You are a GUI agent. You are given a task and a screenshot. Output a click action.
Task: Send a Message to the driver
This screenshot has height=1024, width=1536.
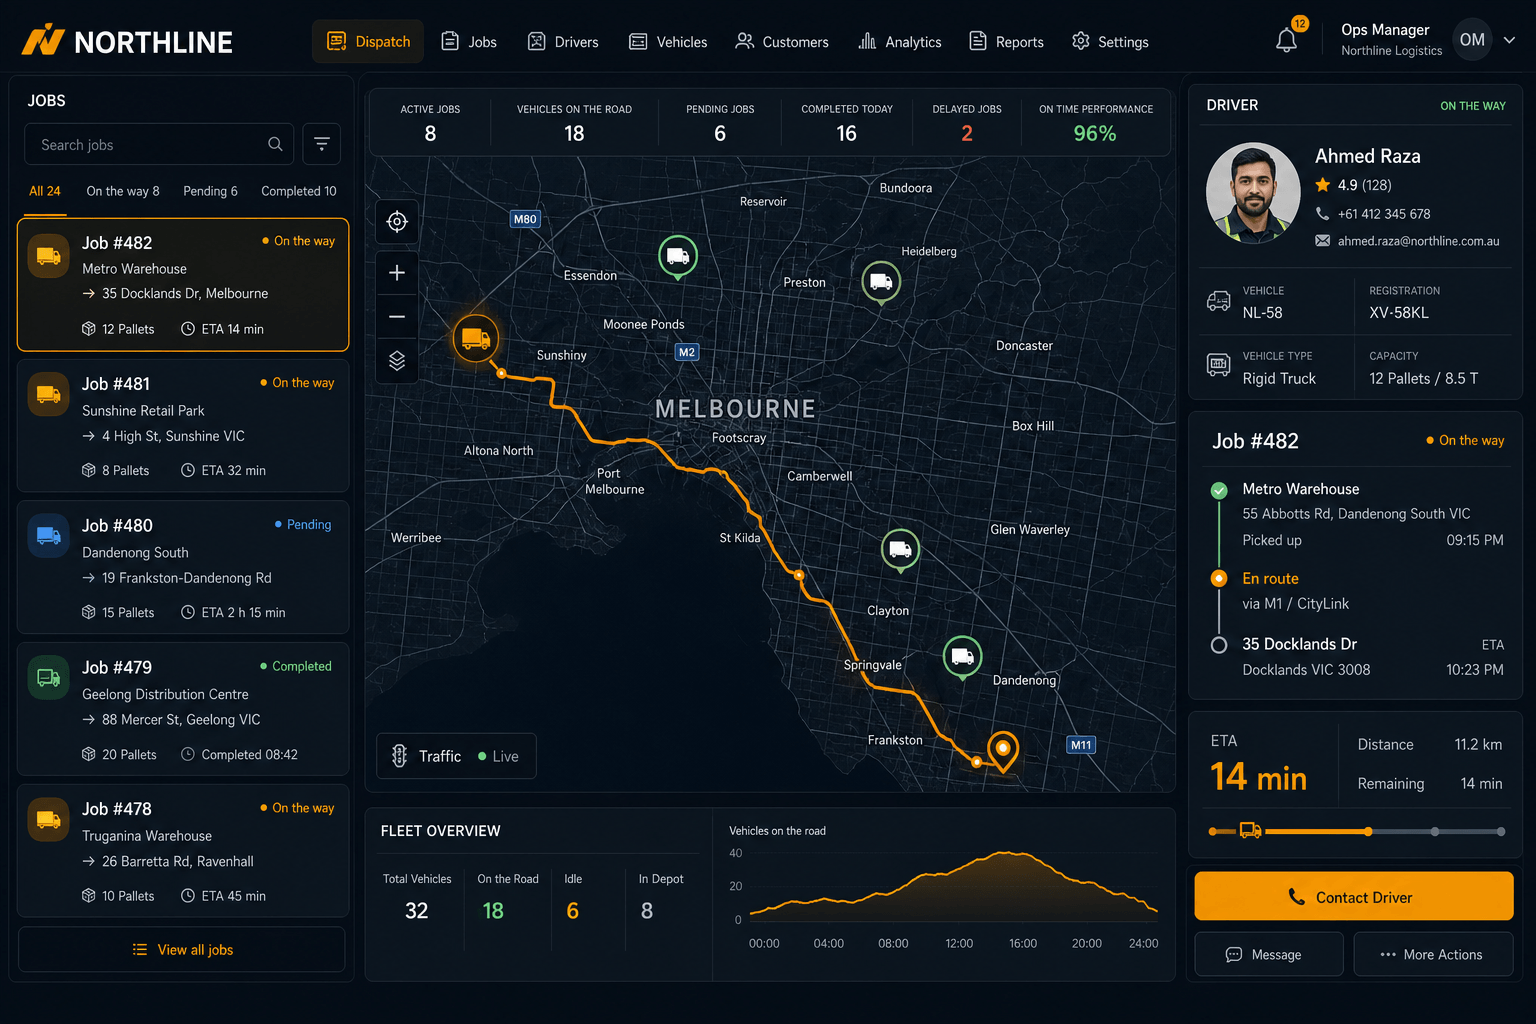tap(1269, 955)
